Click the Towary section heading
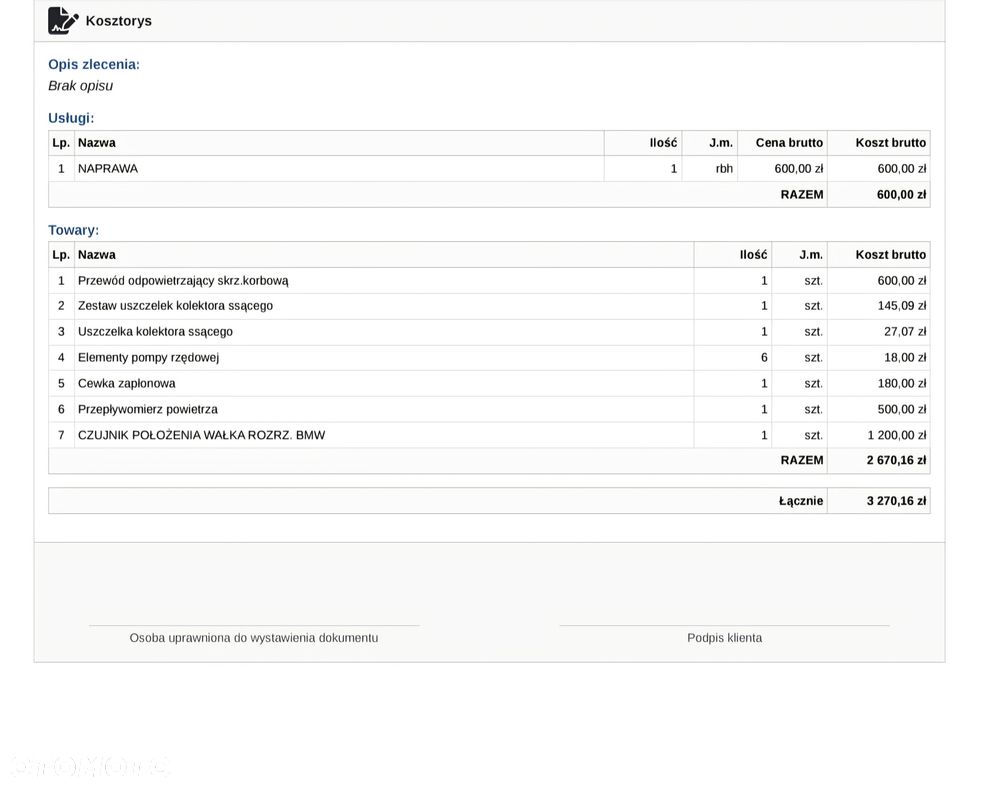The height and width of the screenshot is (787, 1000). (73, 230)
